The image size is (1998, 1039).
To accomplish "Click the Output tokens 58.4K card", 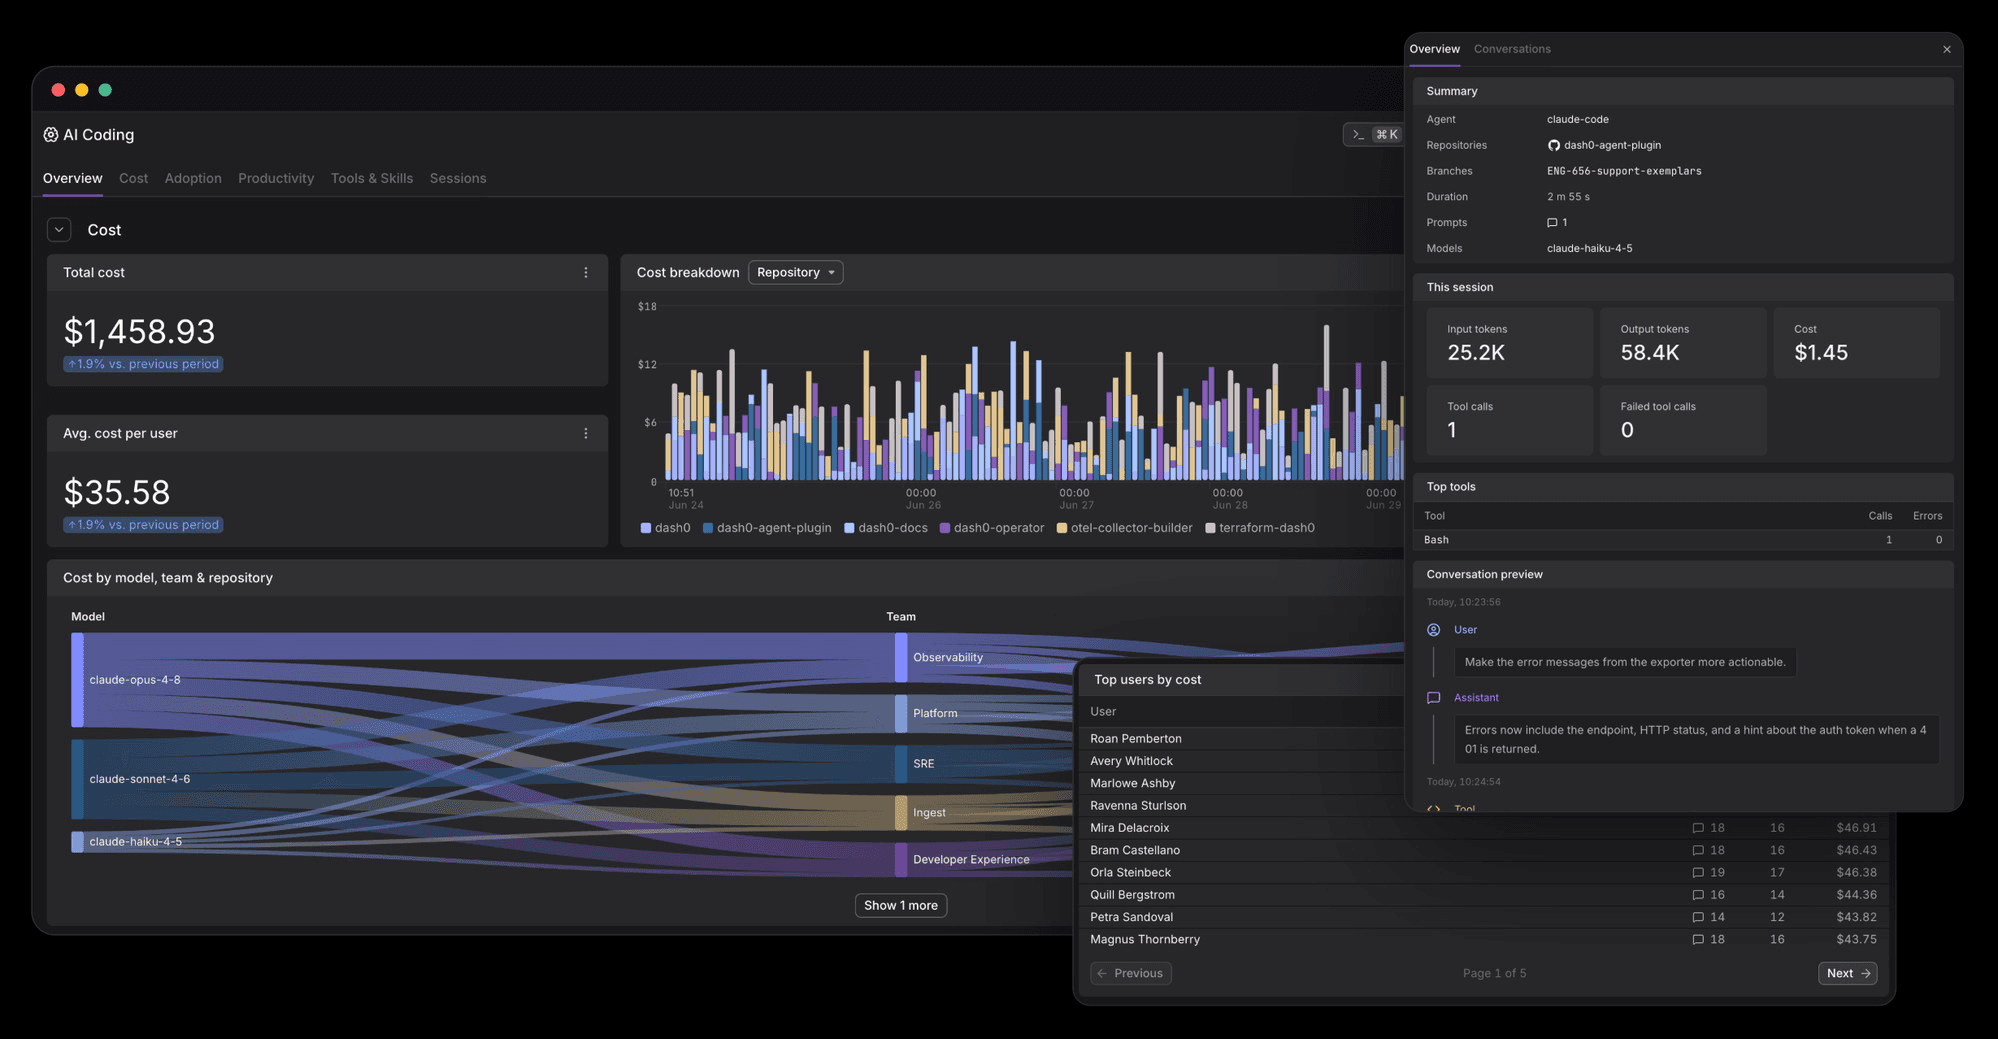I will point(1683,343).
